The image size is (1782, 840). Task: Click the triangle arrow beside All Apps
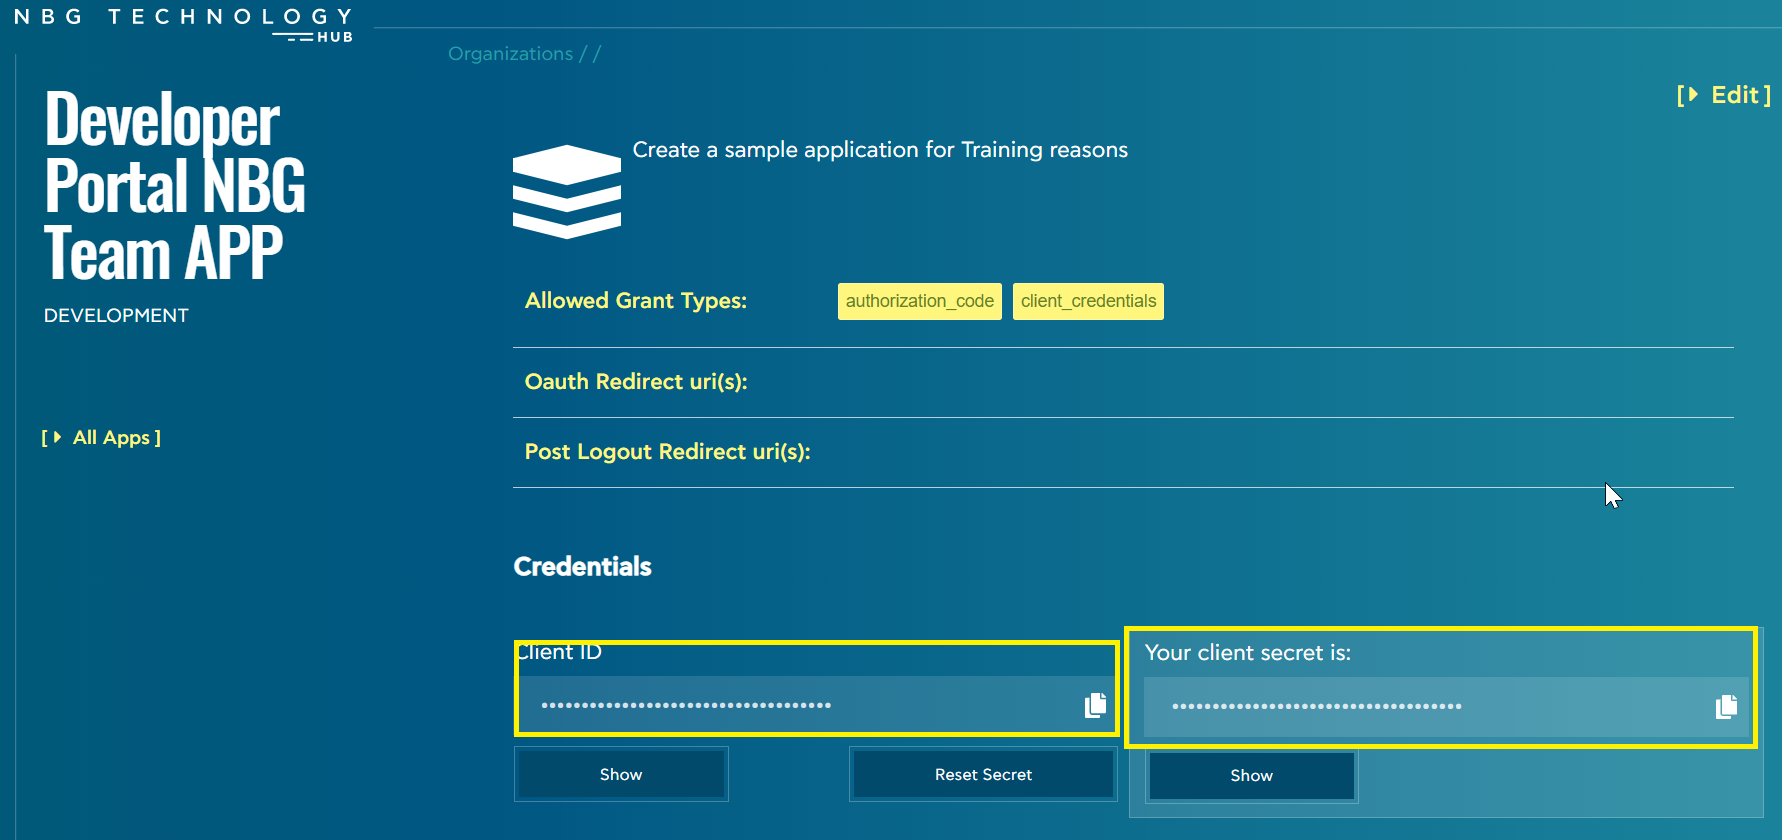[x=57, y=438]
